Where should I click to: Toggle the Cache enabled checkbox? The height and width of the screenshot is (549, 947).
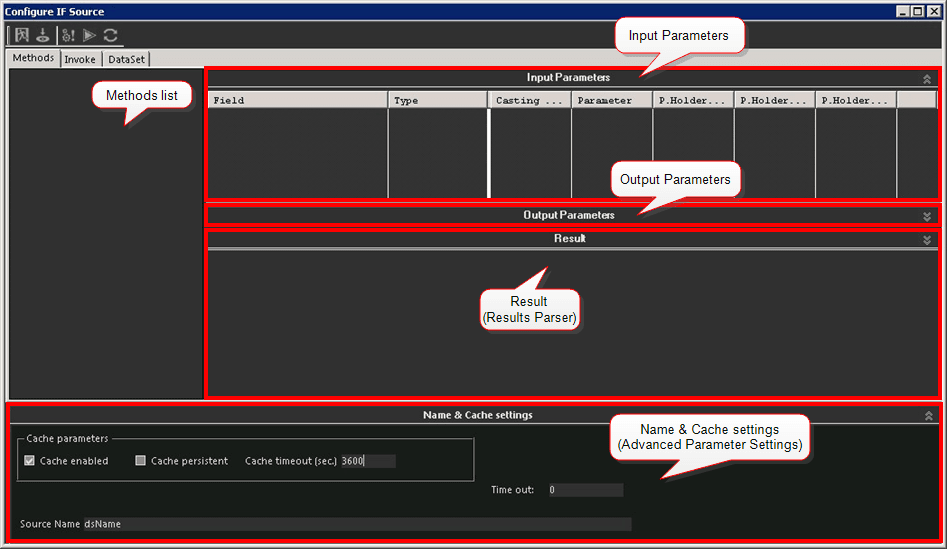[30, 461]
